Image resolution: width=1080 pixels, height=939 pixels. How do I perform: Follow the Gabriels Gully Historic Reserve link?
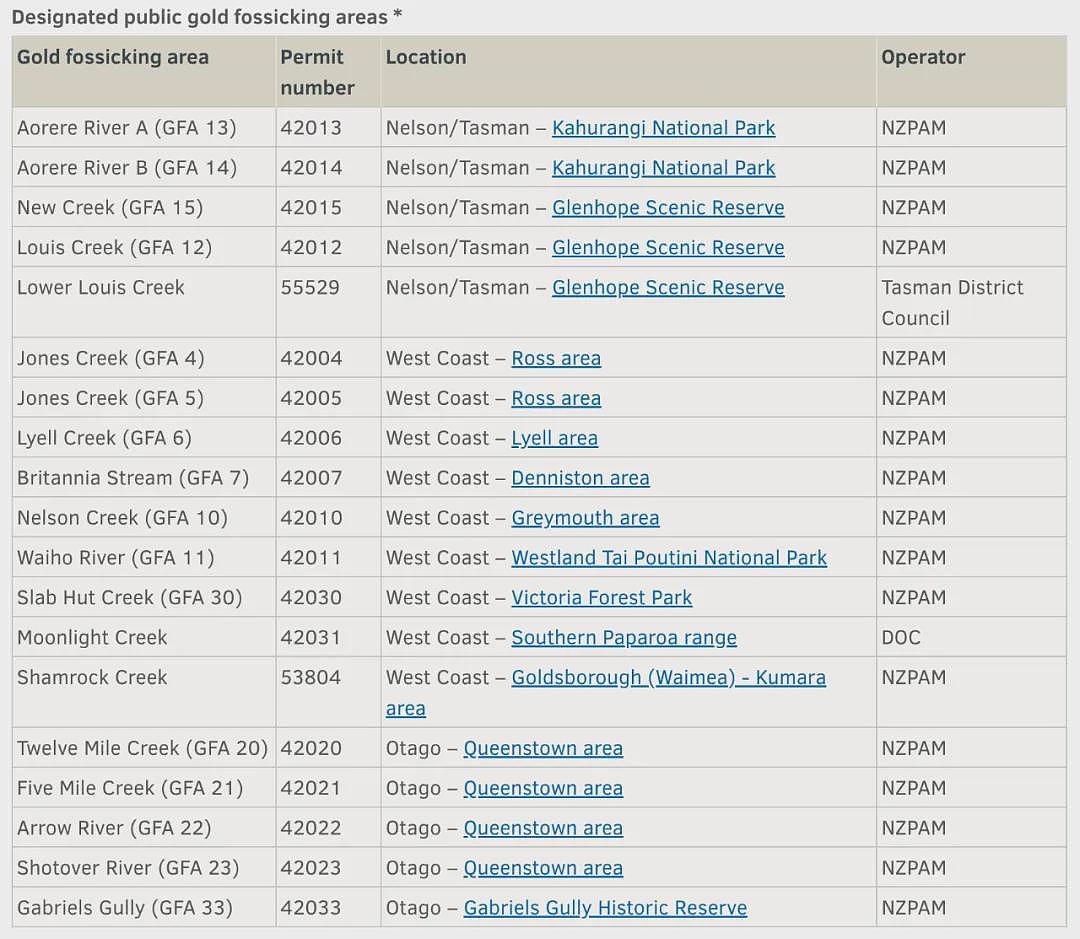click(605, 909)
